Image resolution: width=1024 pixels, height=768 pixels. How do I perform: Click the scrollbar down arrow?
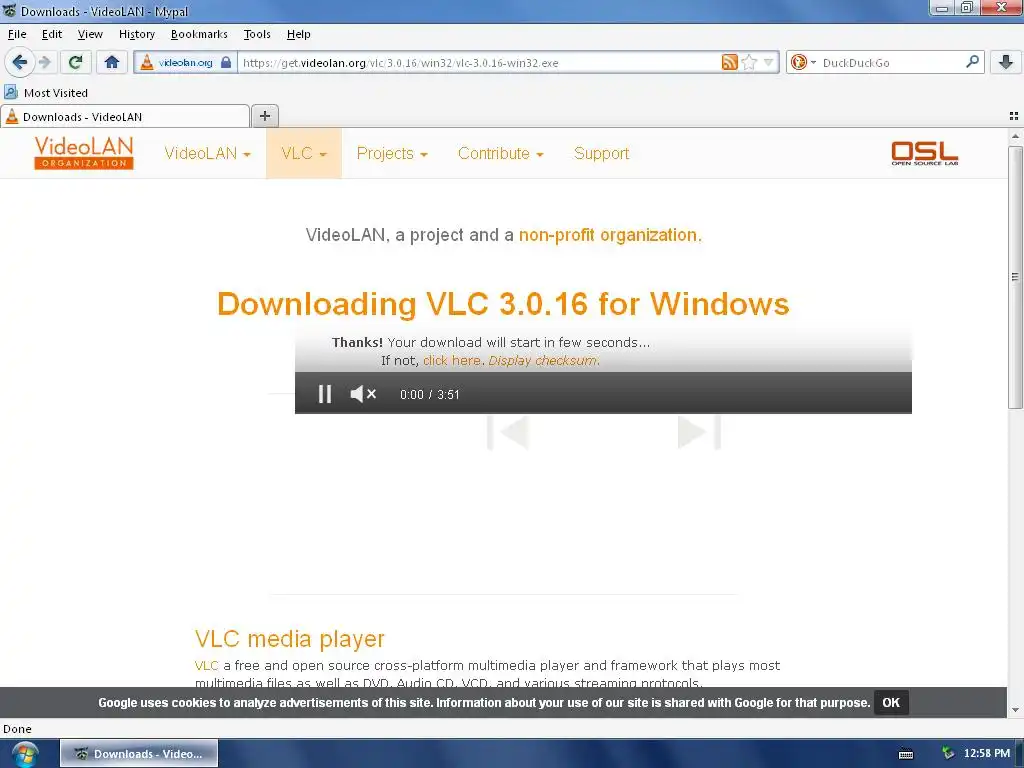tap(1015, 710)
